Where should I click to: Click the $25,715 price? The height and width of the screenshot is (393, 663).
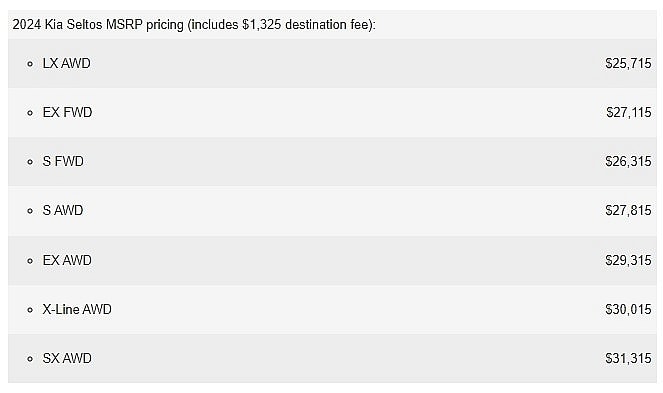[x=628, y=63]
